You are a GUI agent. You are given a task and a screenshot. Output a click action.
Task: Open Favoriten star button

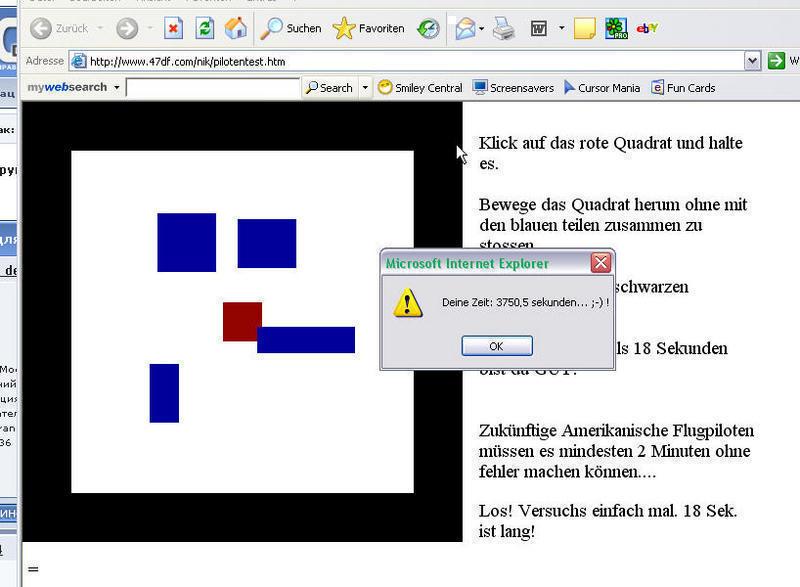(369, 29)
